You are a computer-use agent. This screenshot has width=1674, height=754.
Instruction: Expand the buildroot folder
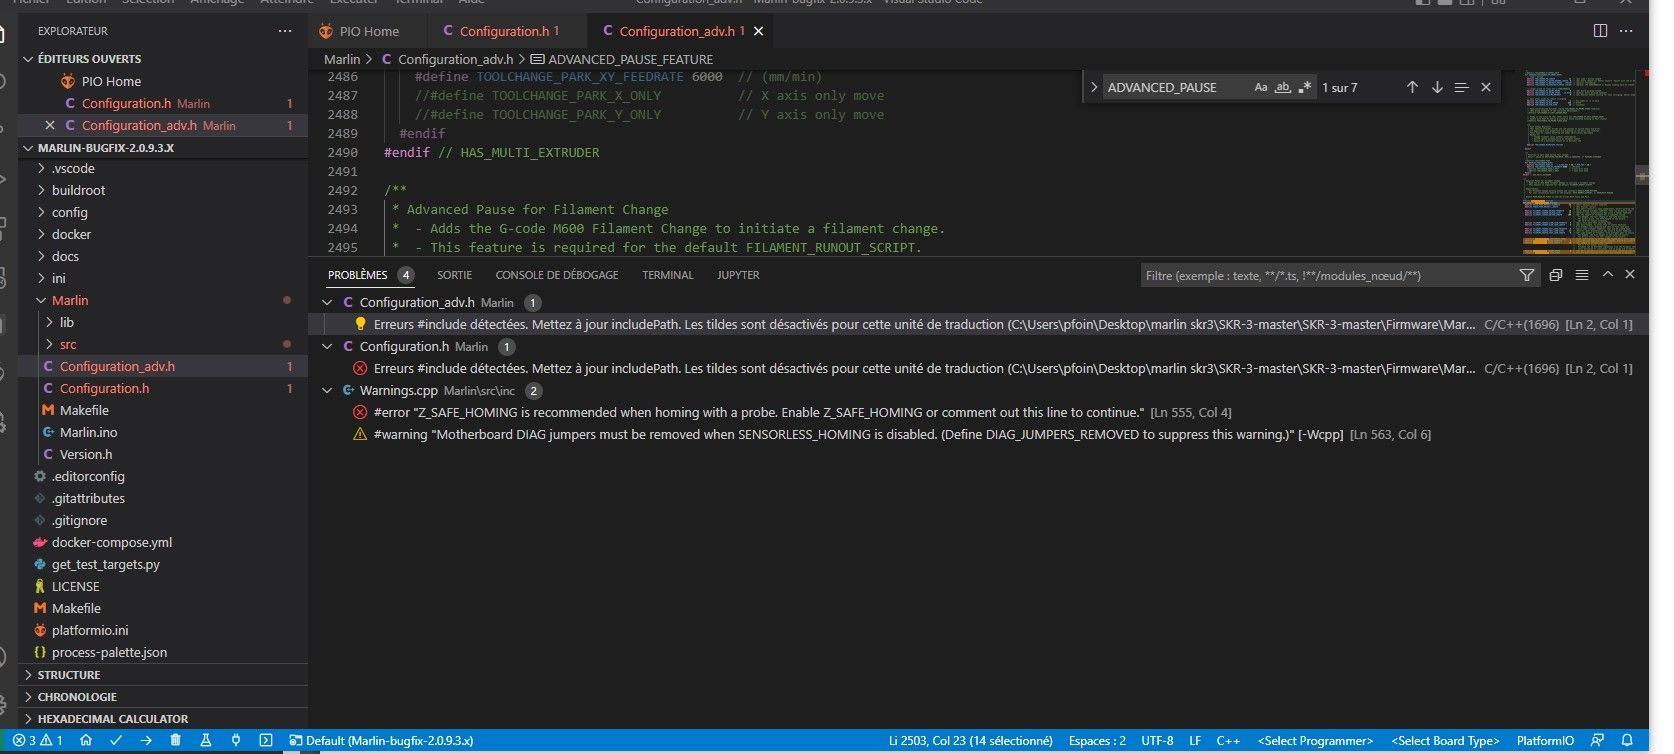pyautogui.click(x=41, y=190)
